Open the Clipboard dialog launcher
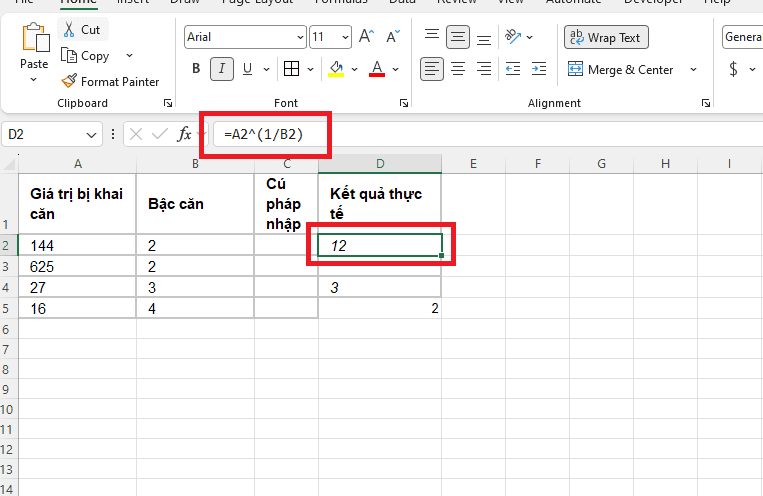This screenshot has width=763, height=496. (x=168, y=103)
